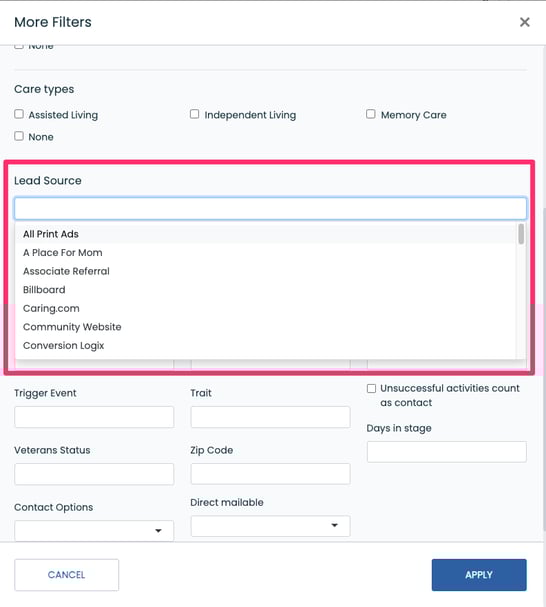
Task: Check None under Care types
Action: pos(19,136)
